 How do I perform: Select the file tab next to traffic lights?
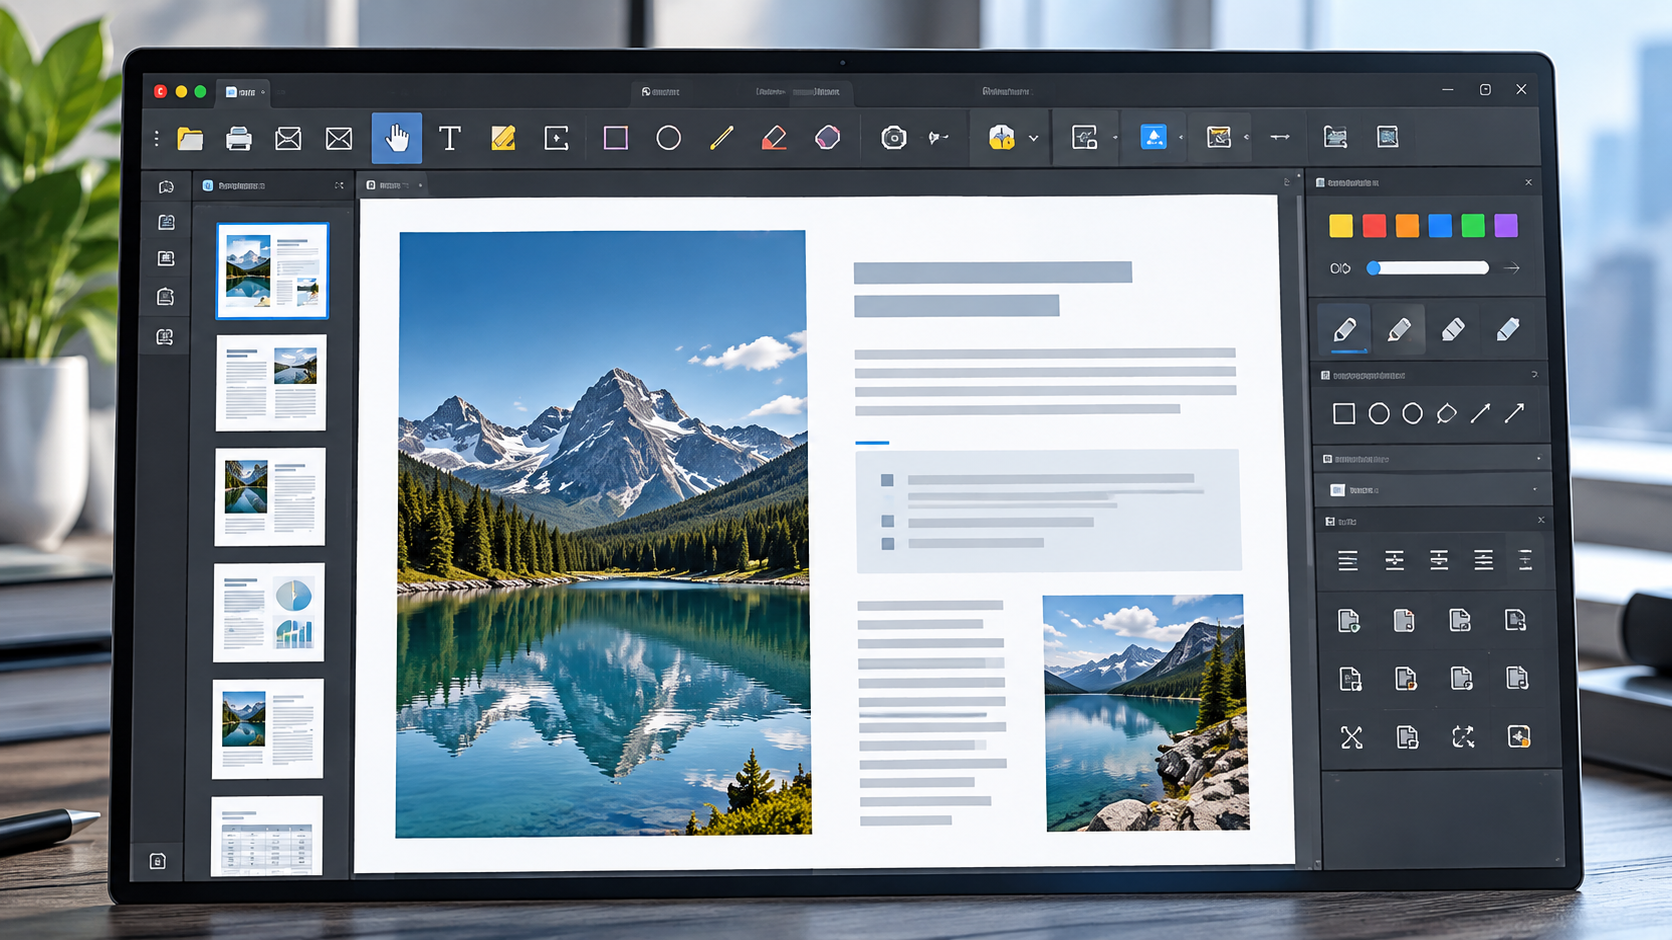tap(245, 92)
